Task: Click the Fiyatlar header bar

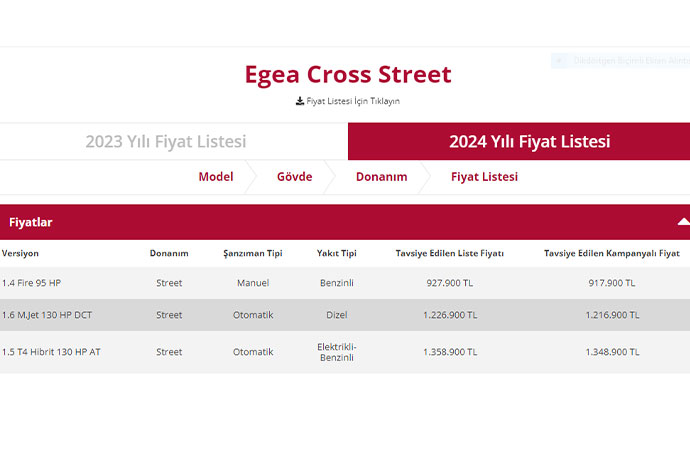Action: (x=300, y=222)
